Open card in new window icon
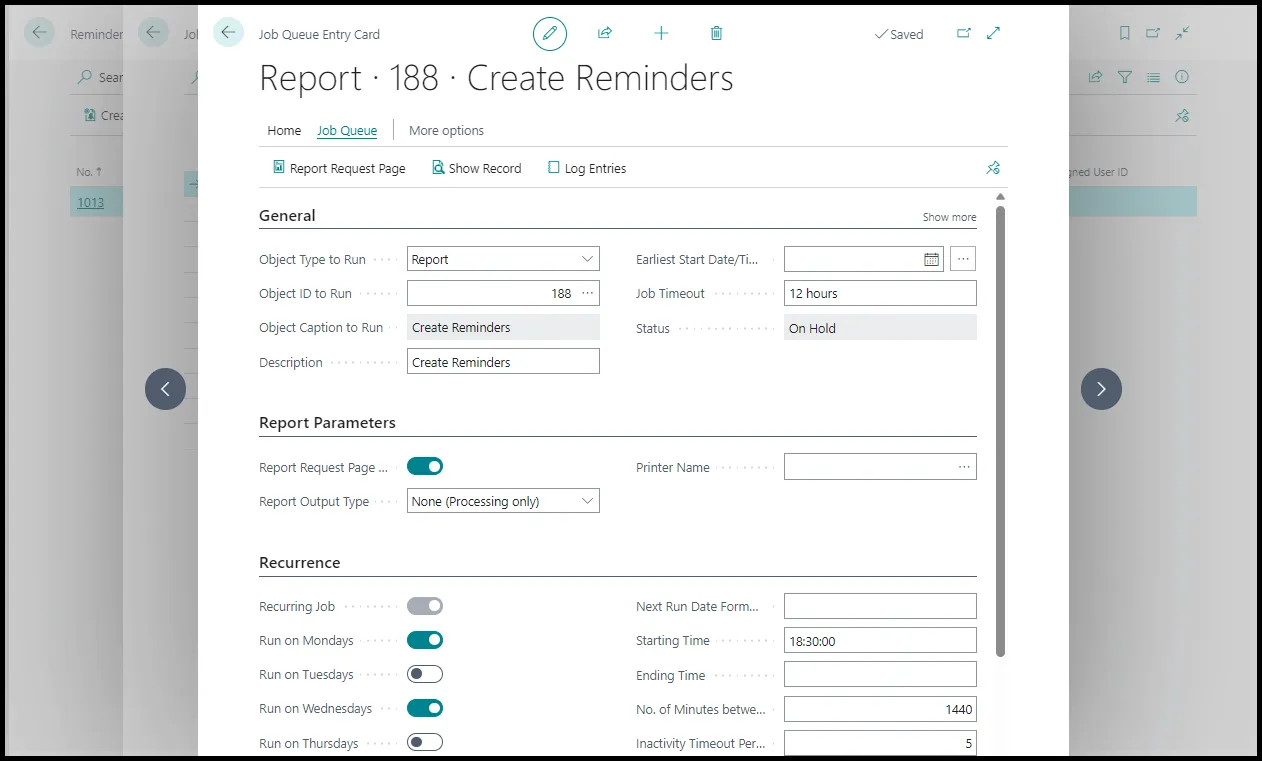The width and height of the screenshot is (1262, 761). [964, 33]
